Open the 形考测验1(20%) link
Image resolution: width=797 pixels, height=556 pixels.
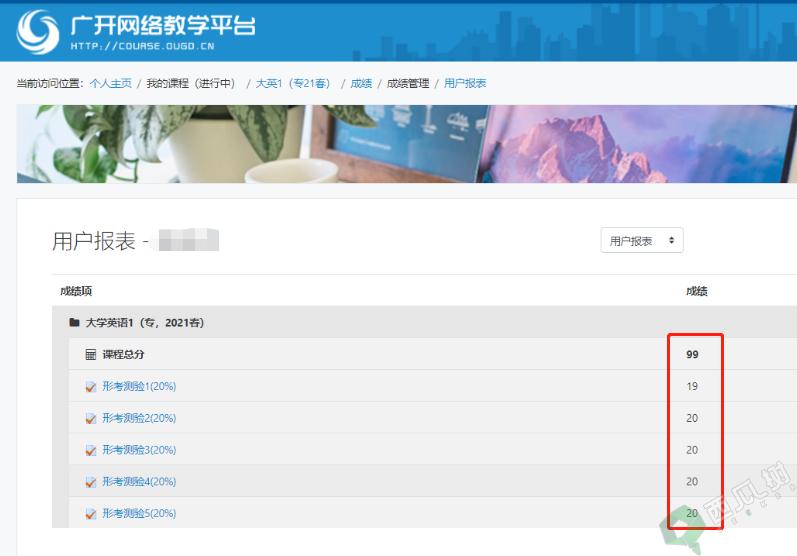pos(139,386)
